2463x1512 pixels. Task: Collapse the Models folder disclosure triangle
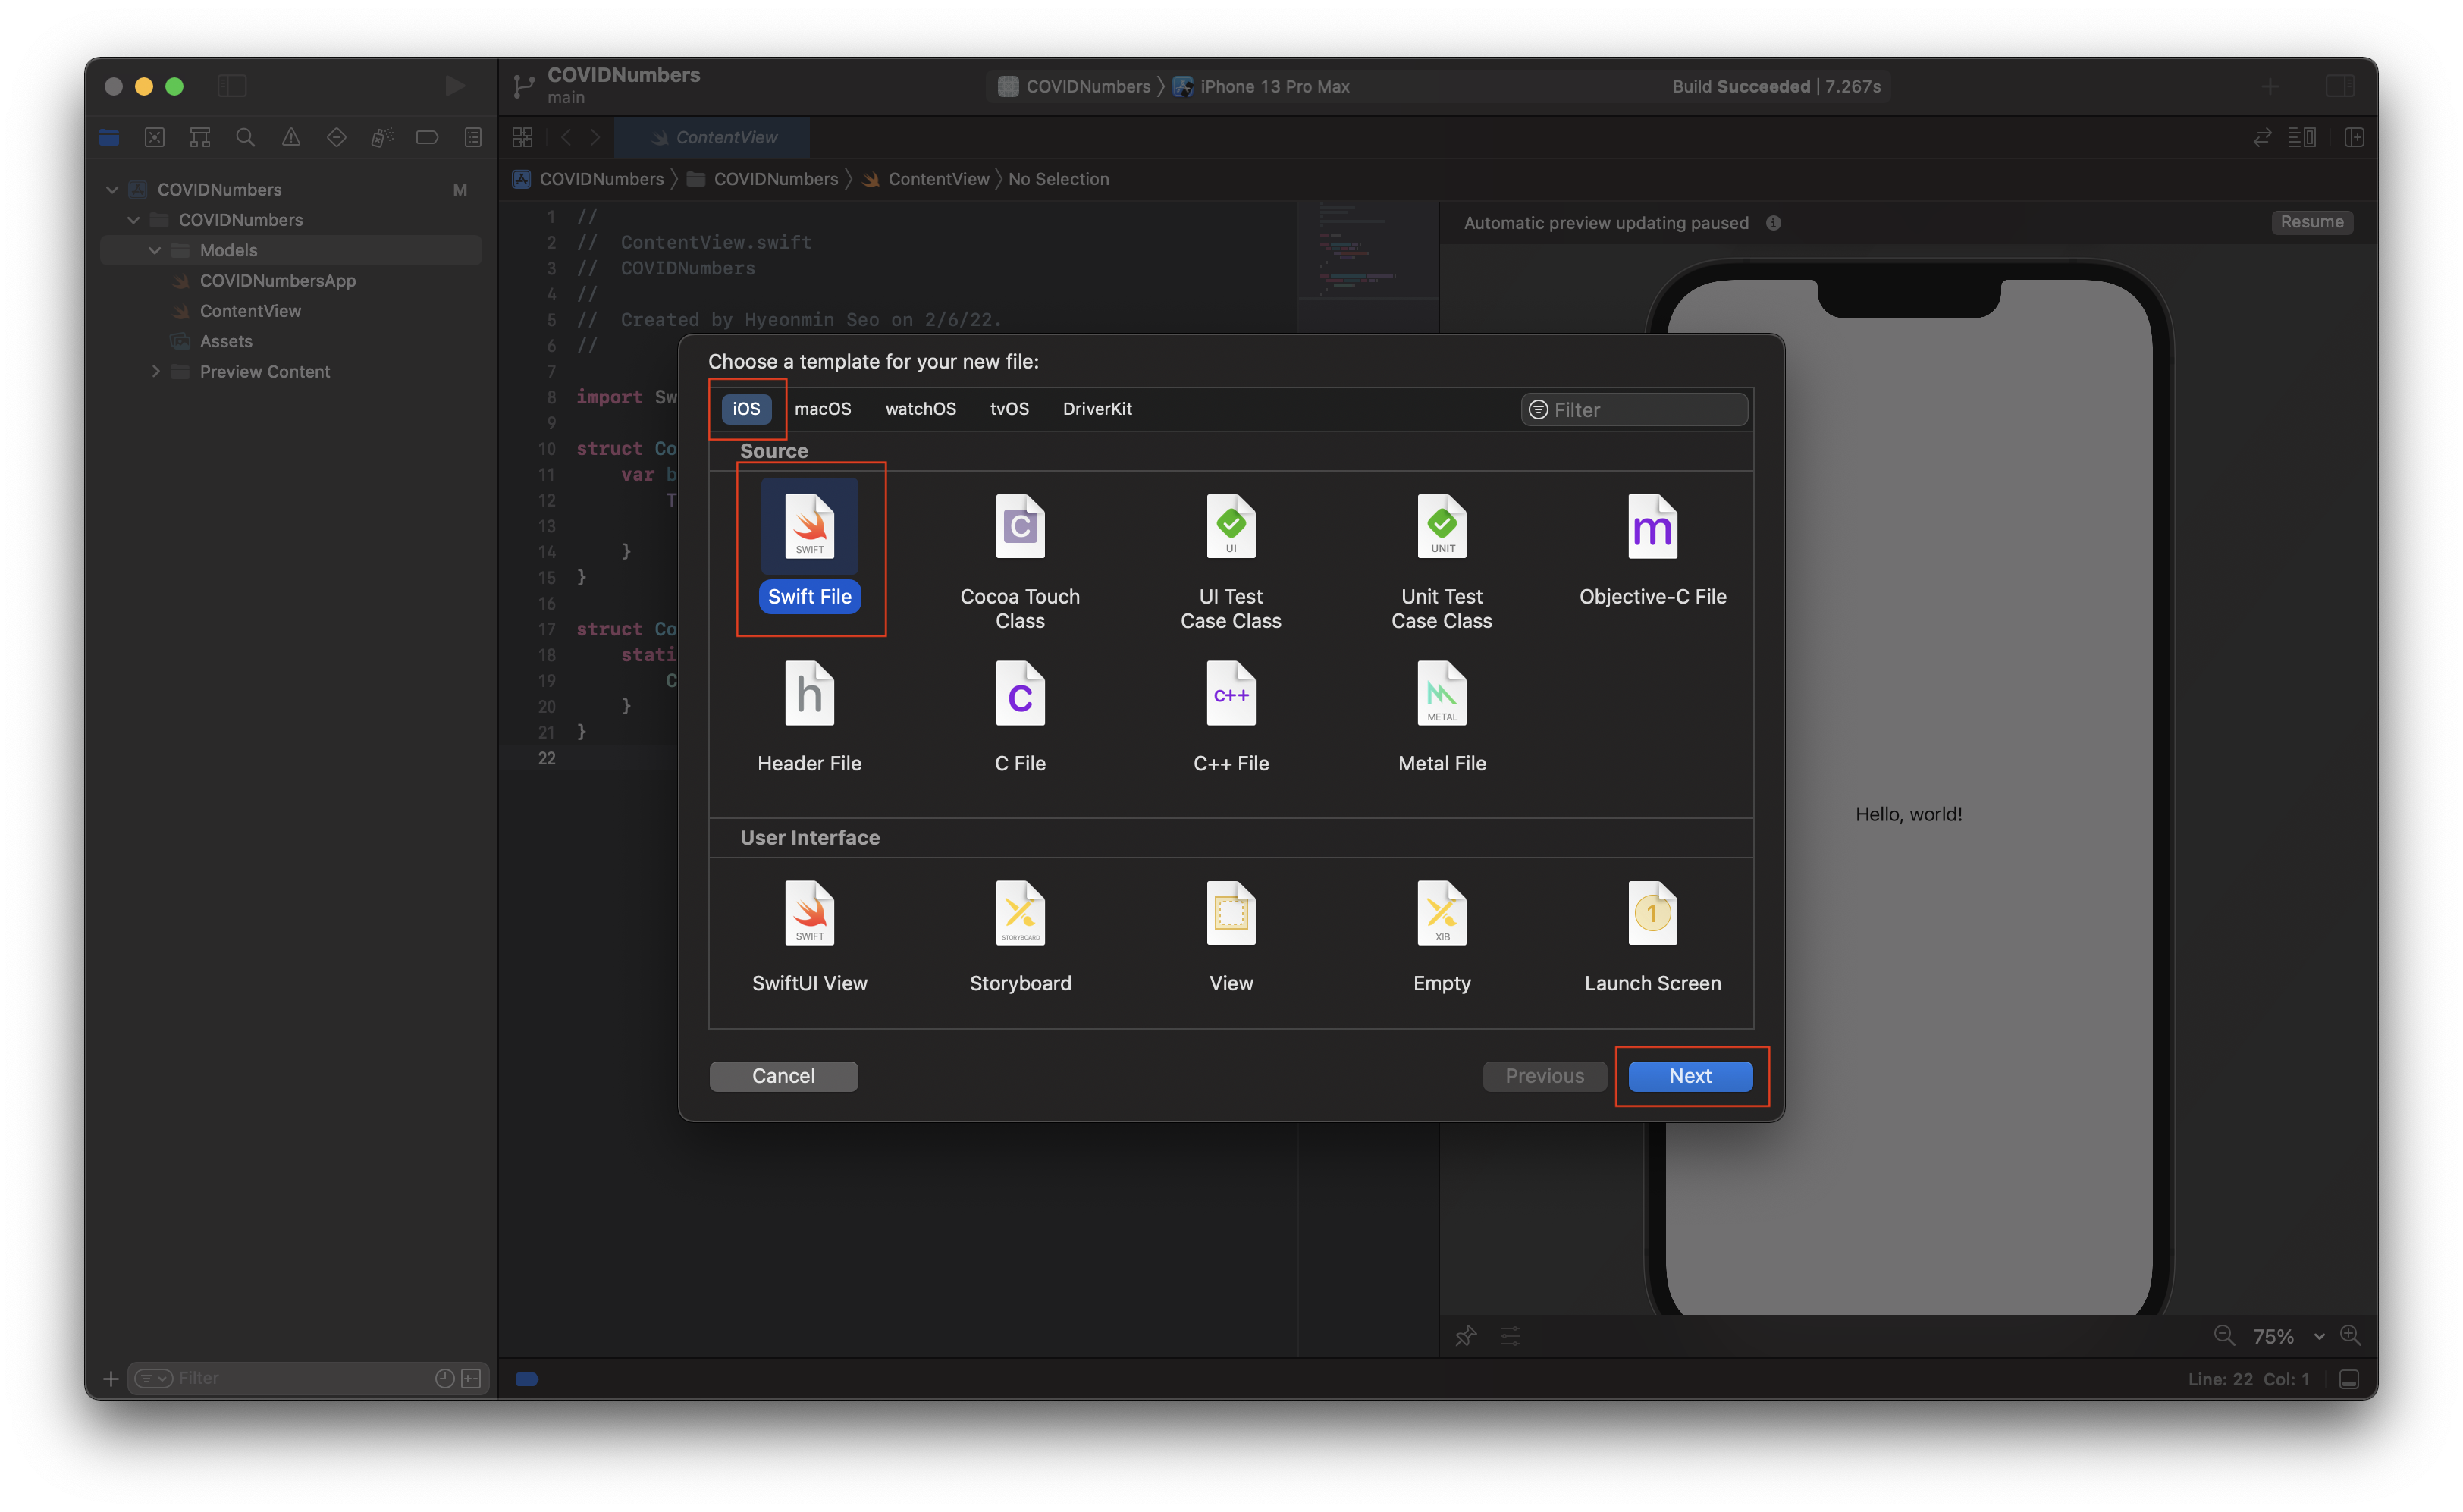point(155,250)
